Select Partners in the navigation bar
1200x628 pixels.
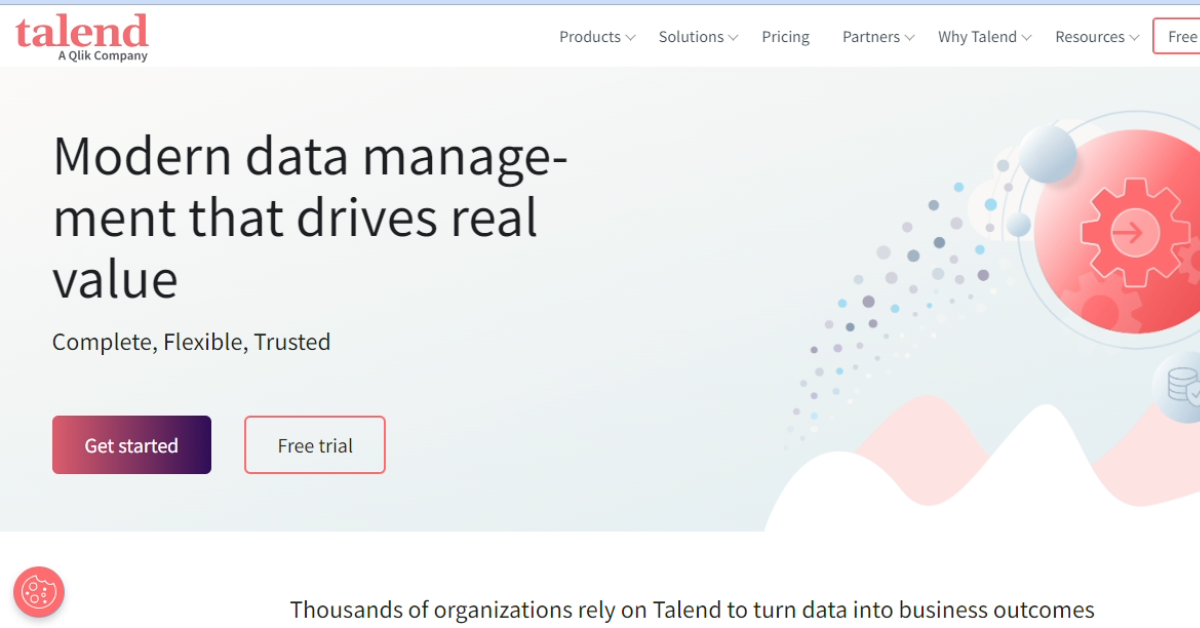pyautogui.click(x=871, y=36)
